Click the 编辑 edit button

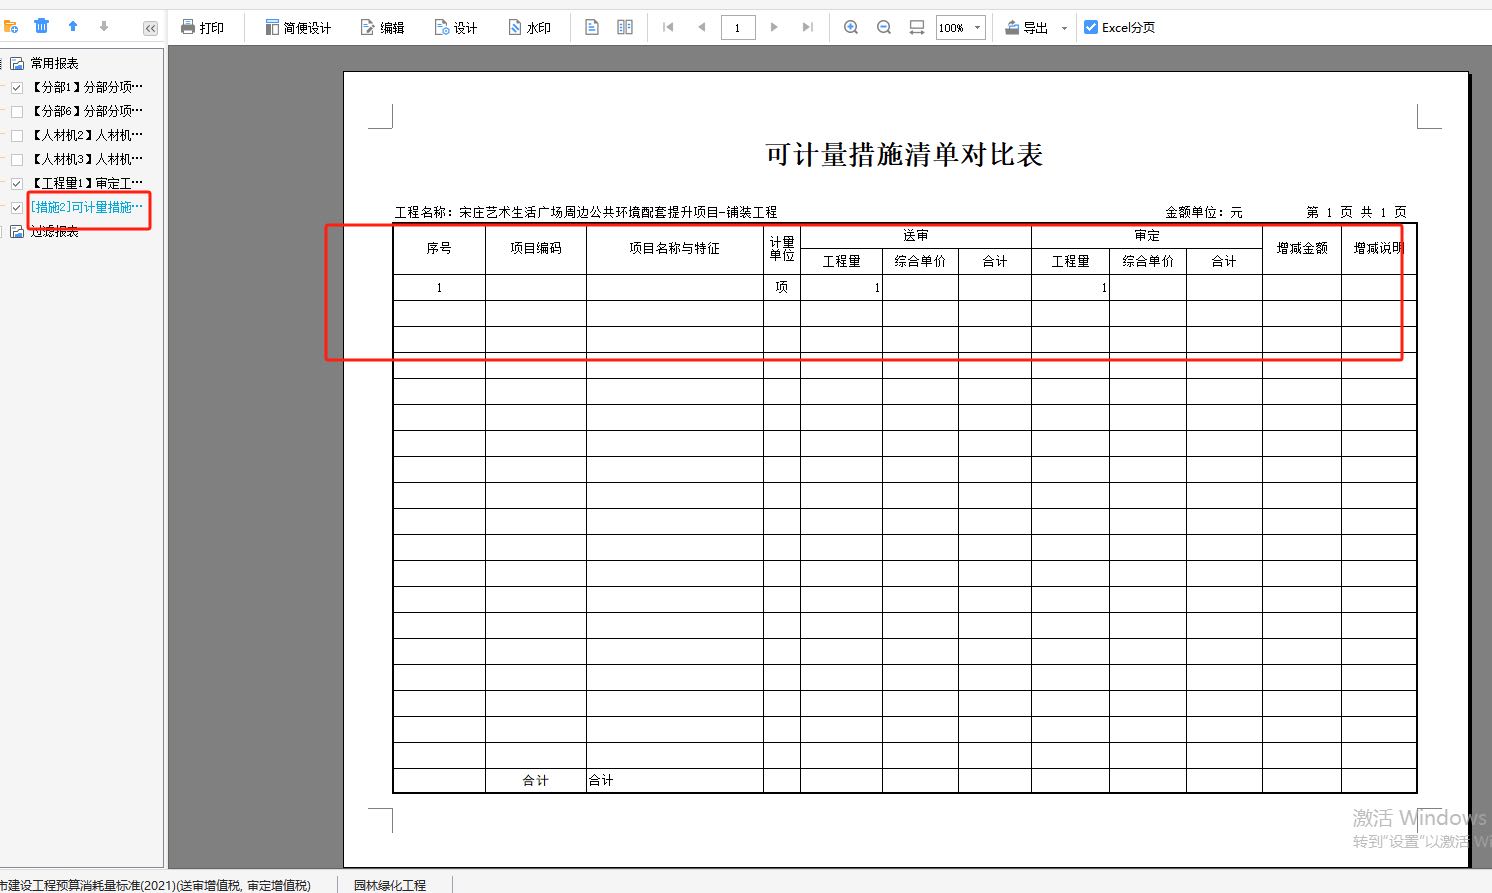coord(383,27)
